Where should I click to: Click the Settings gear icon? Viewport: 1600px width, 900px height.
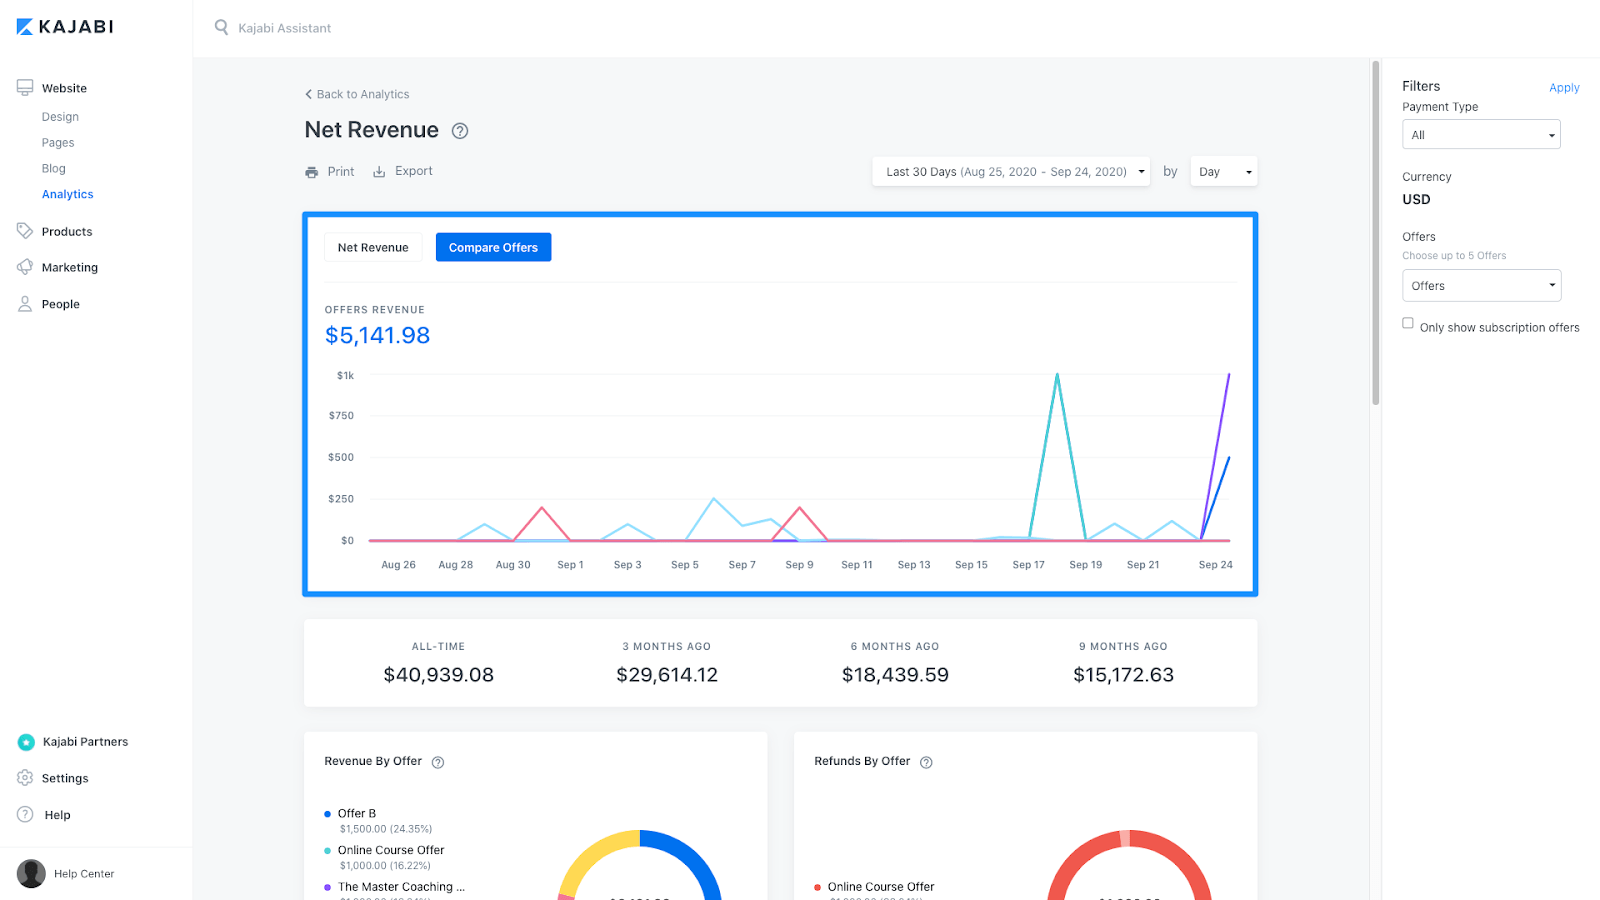[x=25, y=778]
